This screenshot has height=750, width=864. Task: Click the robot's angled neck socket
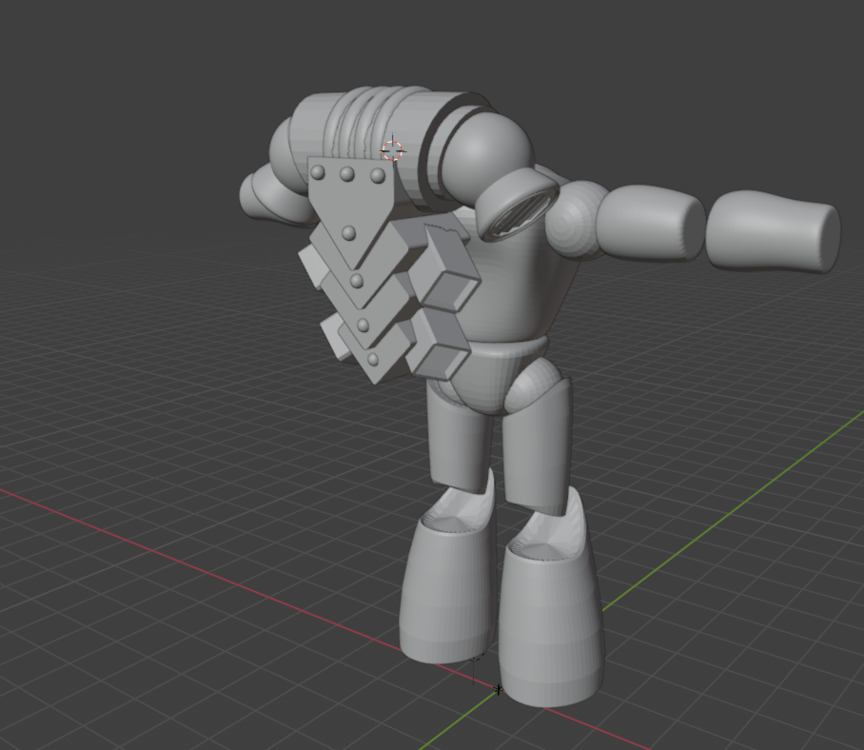click(515, 215)
